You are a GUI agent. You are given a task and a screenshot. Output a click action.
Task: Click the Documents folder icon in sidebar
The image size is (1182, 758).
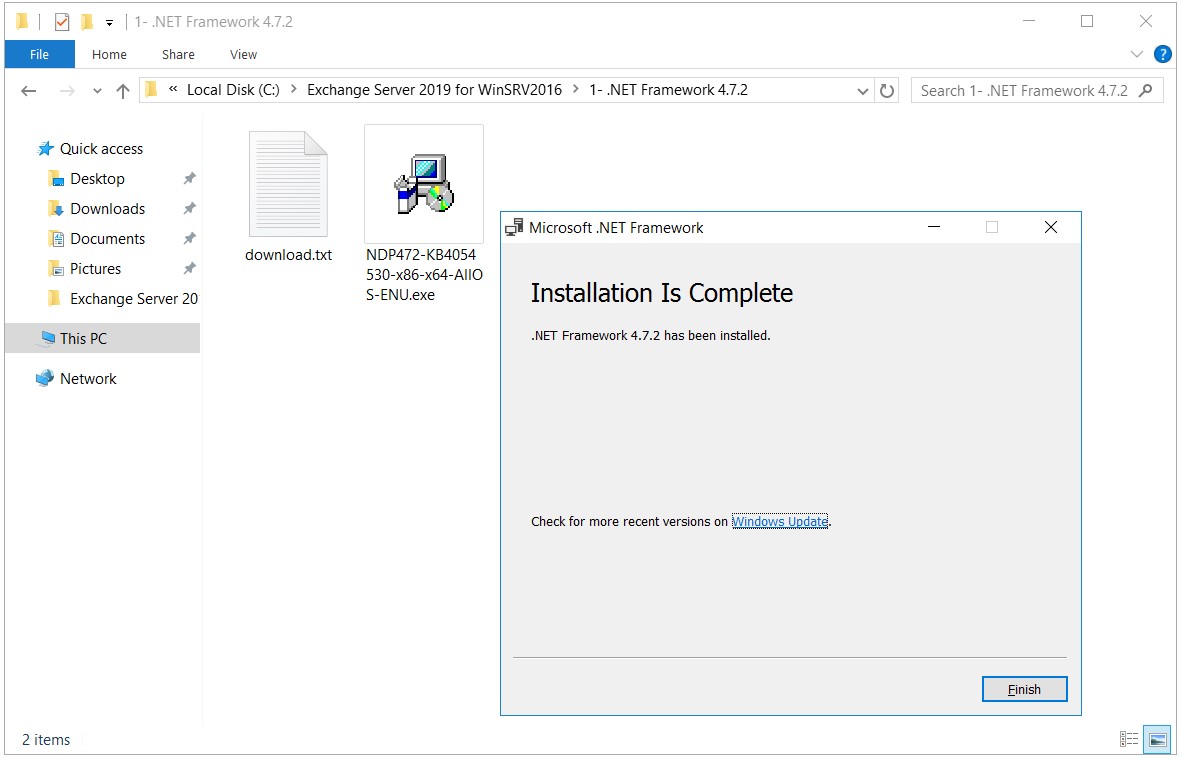point(56,239)
